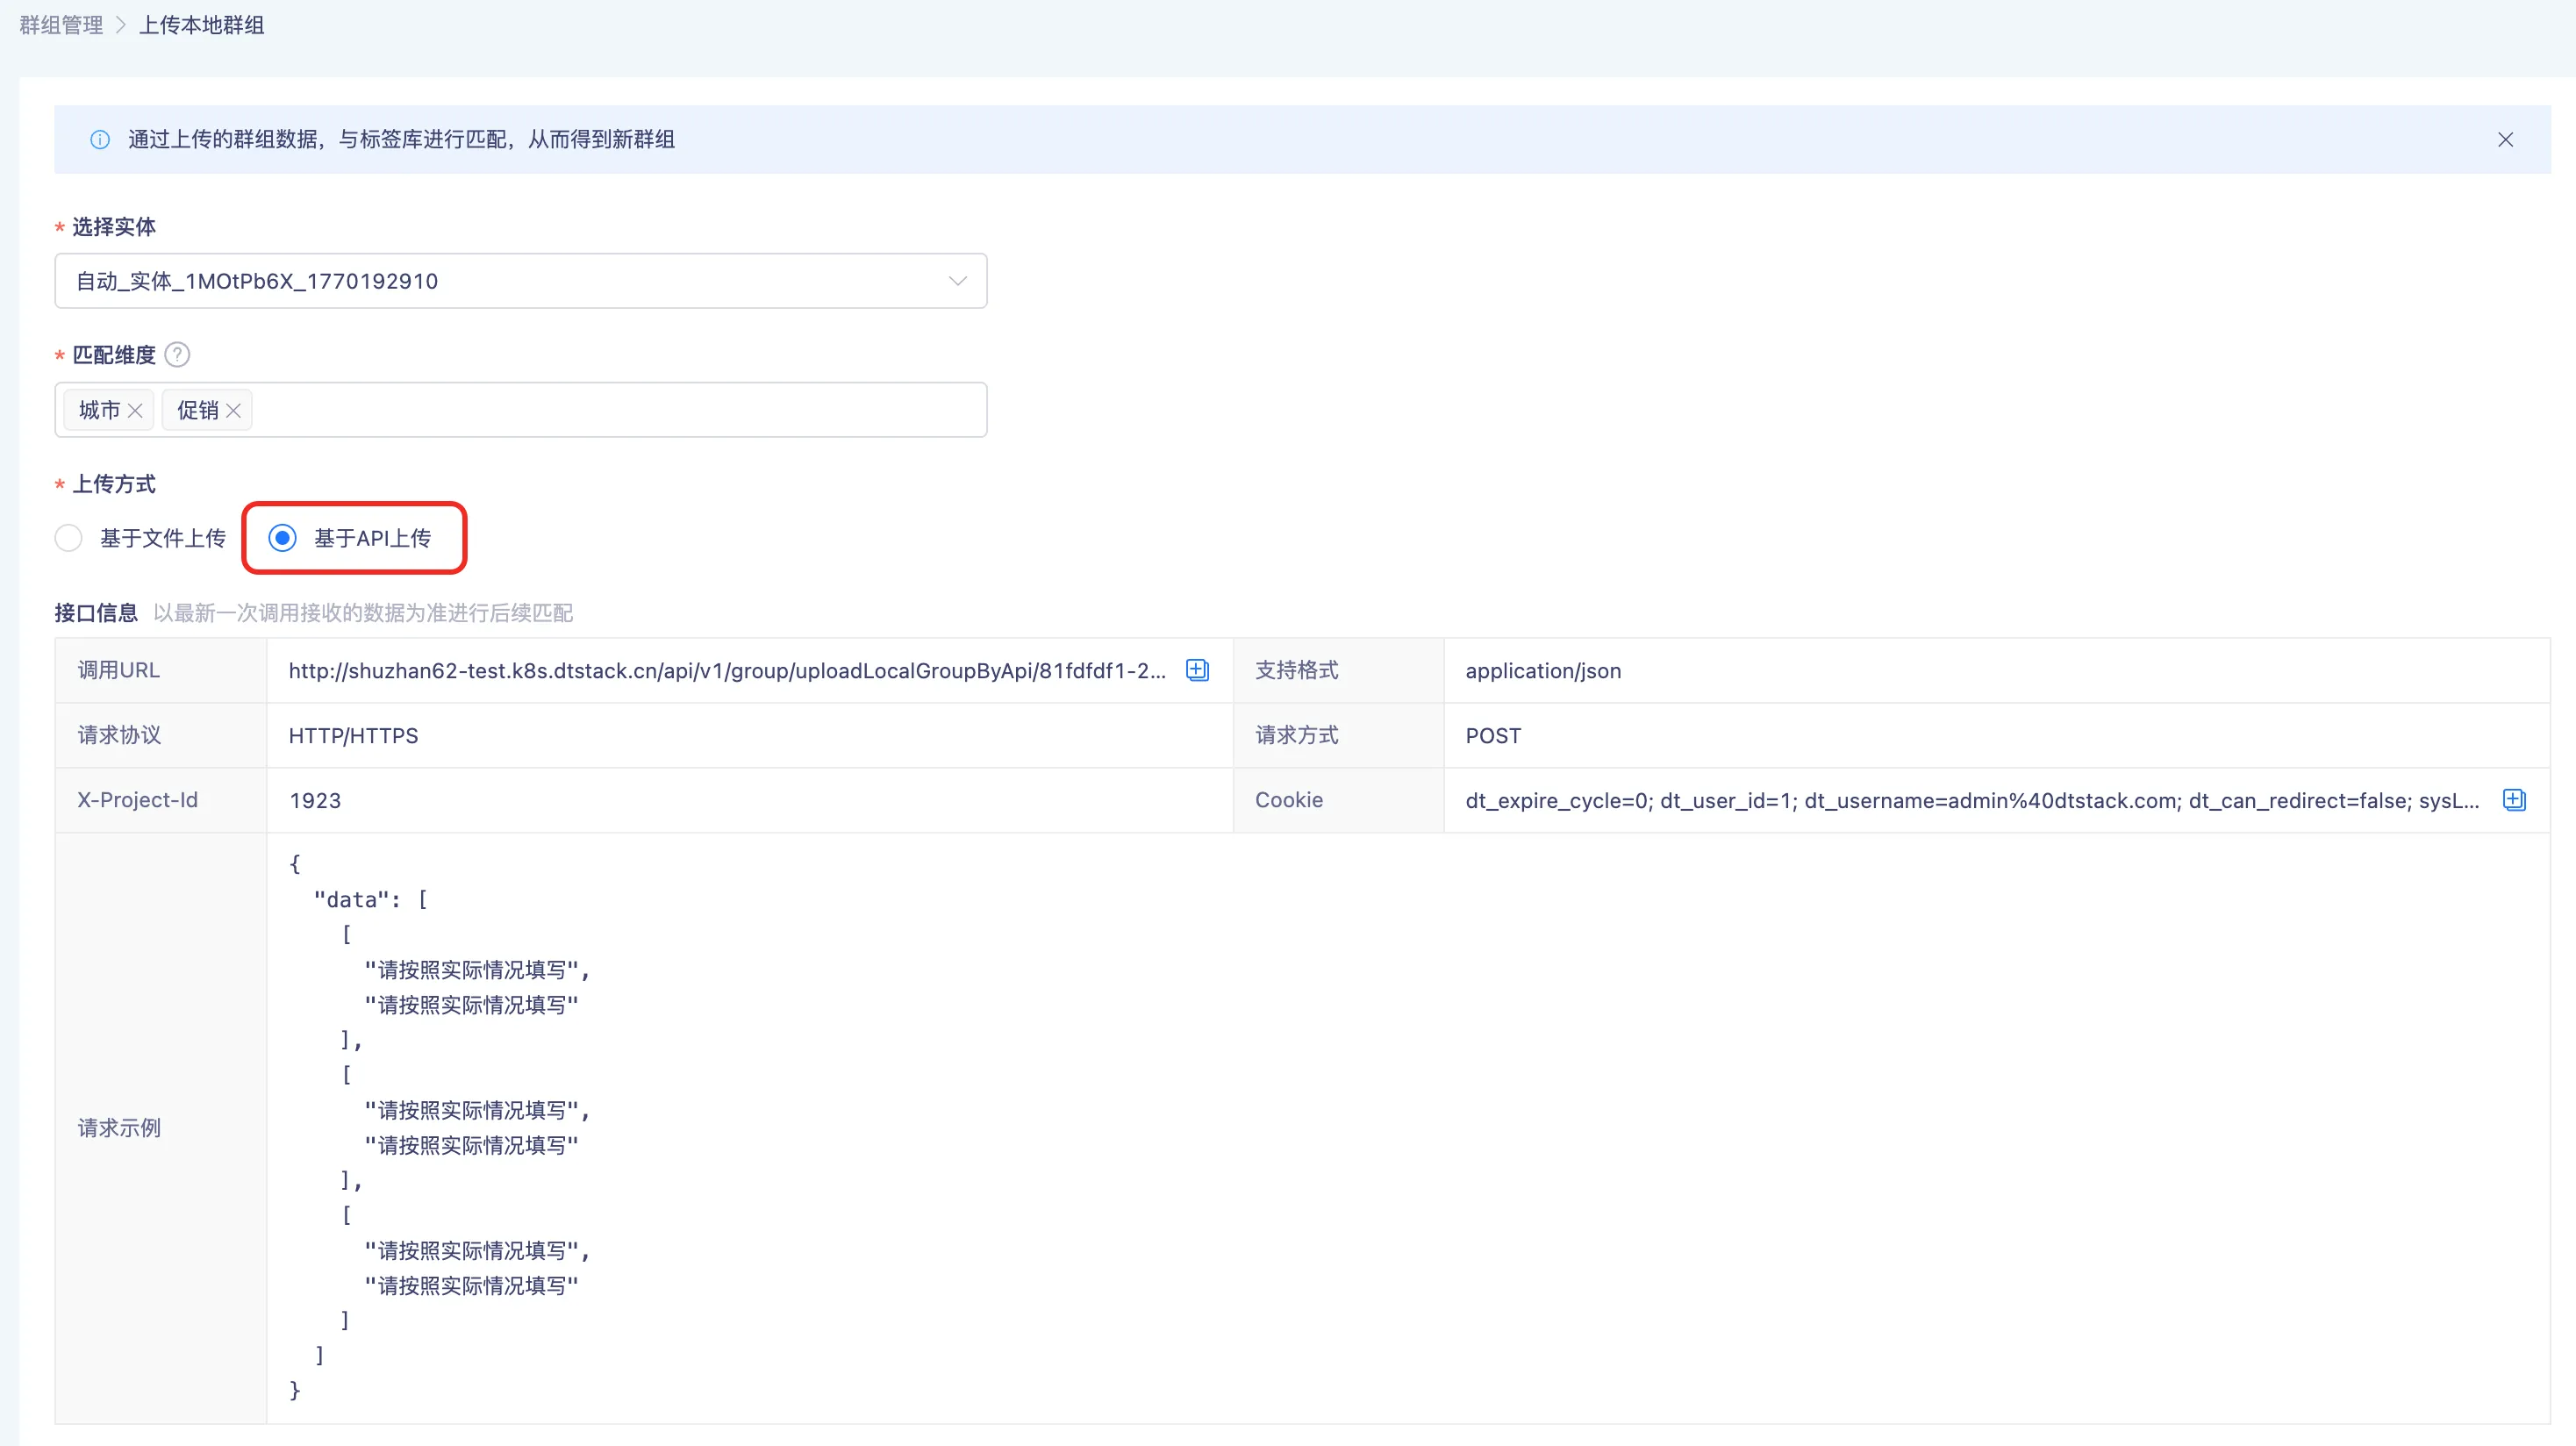Click the truncated 调用URL link text
This screenshot has height=1446, width=2576.
(x=727, y=671)
